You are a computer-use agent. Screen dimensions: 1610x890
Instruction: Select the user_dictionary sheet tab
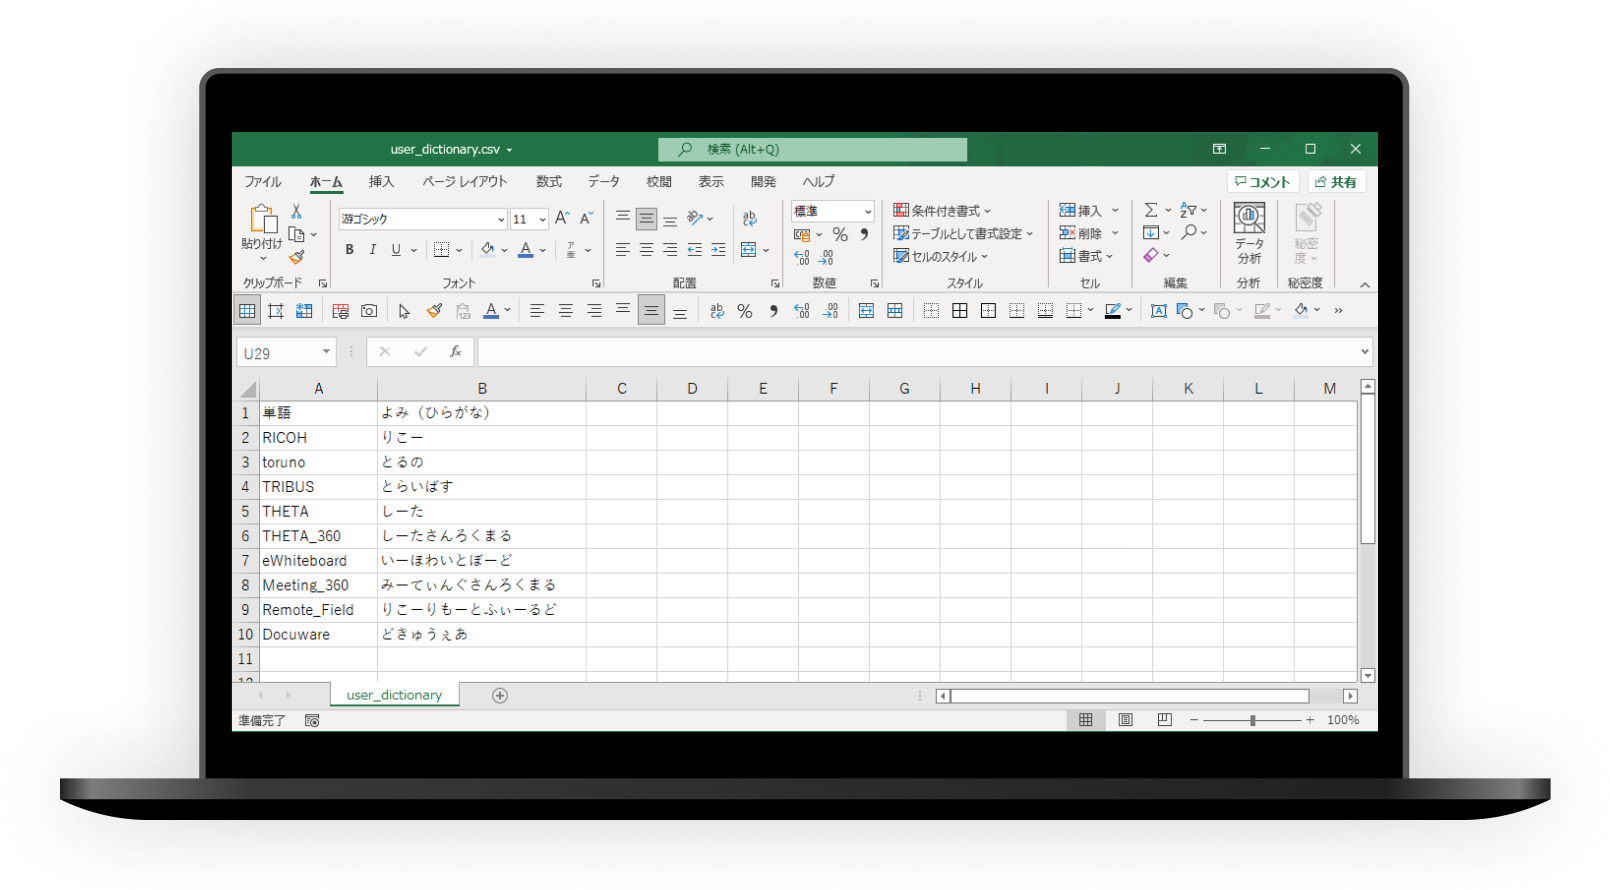[x=394, y=695]
